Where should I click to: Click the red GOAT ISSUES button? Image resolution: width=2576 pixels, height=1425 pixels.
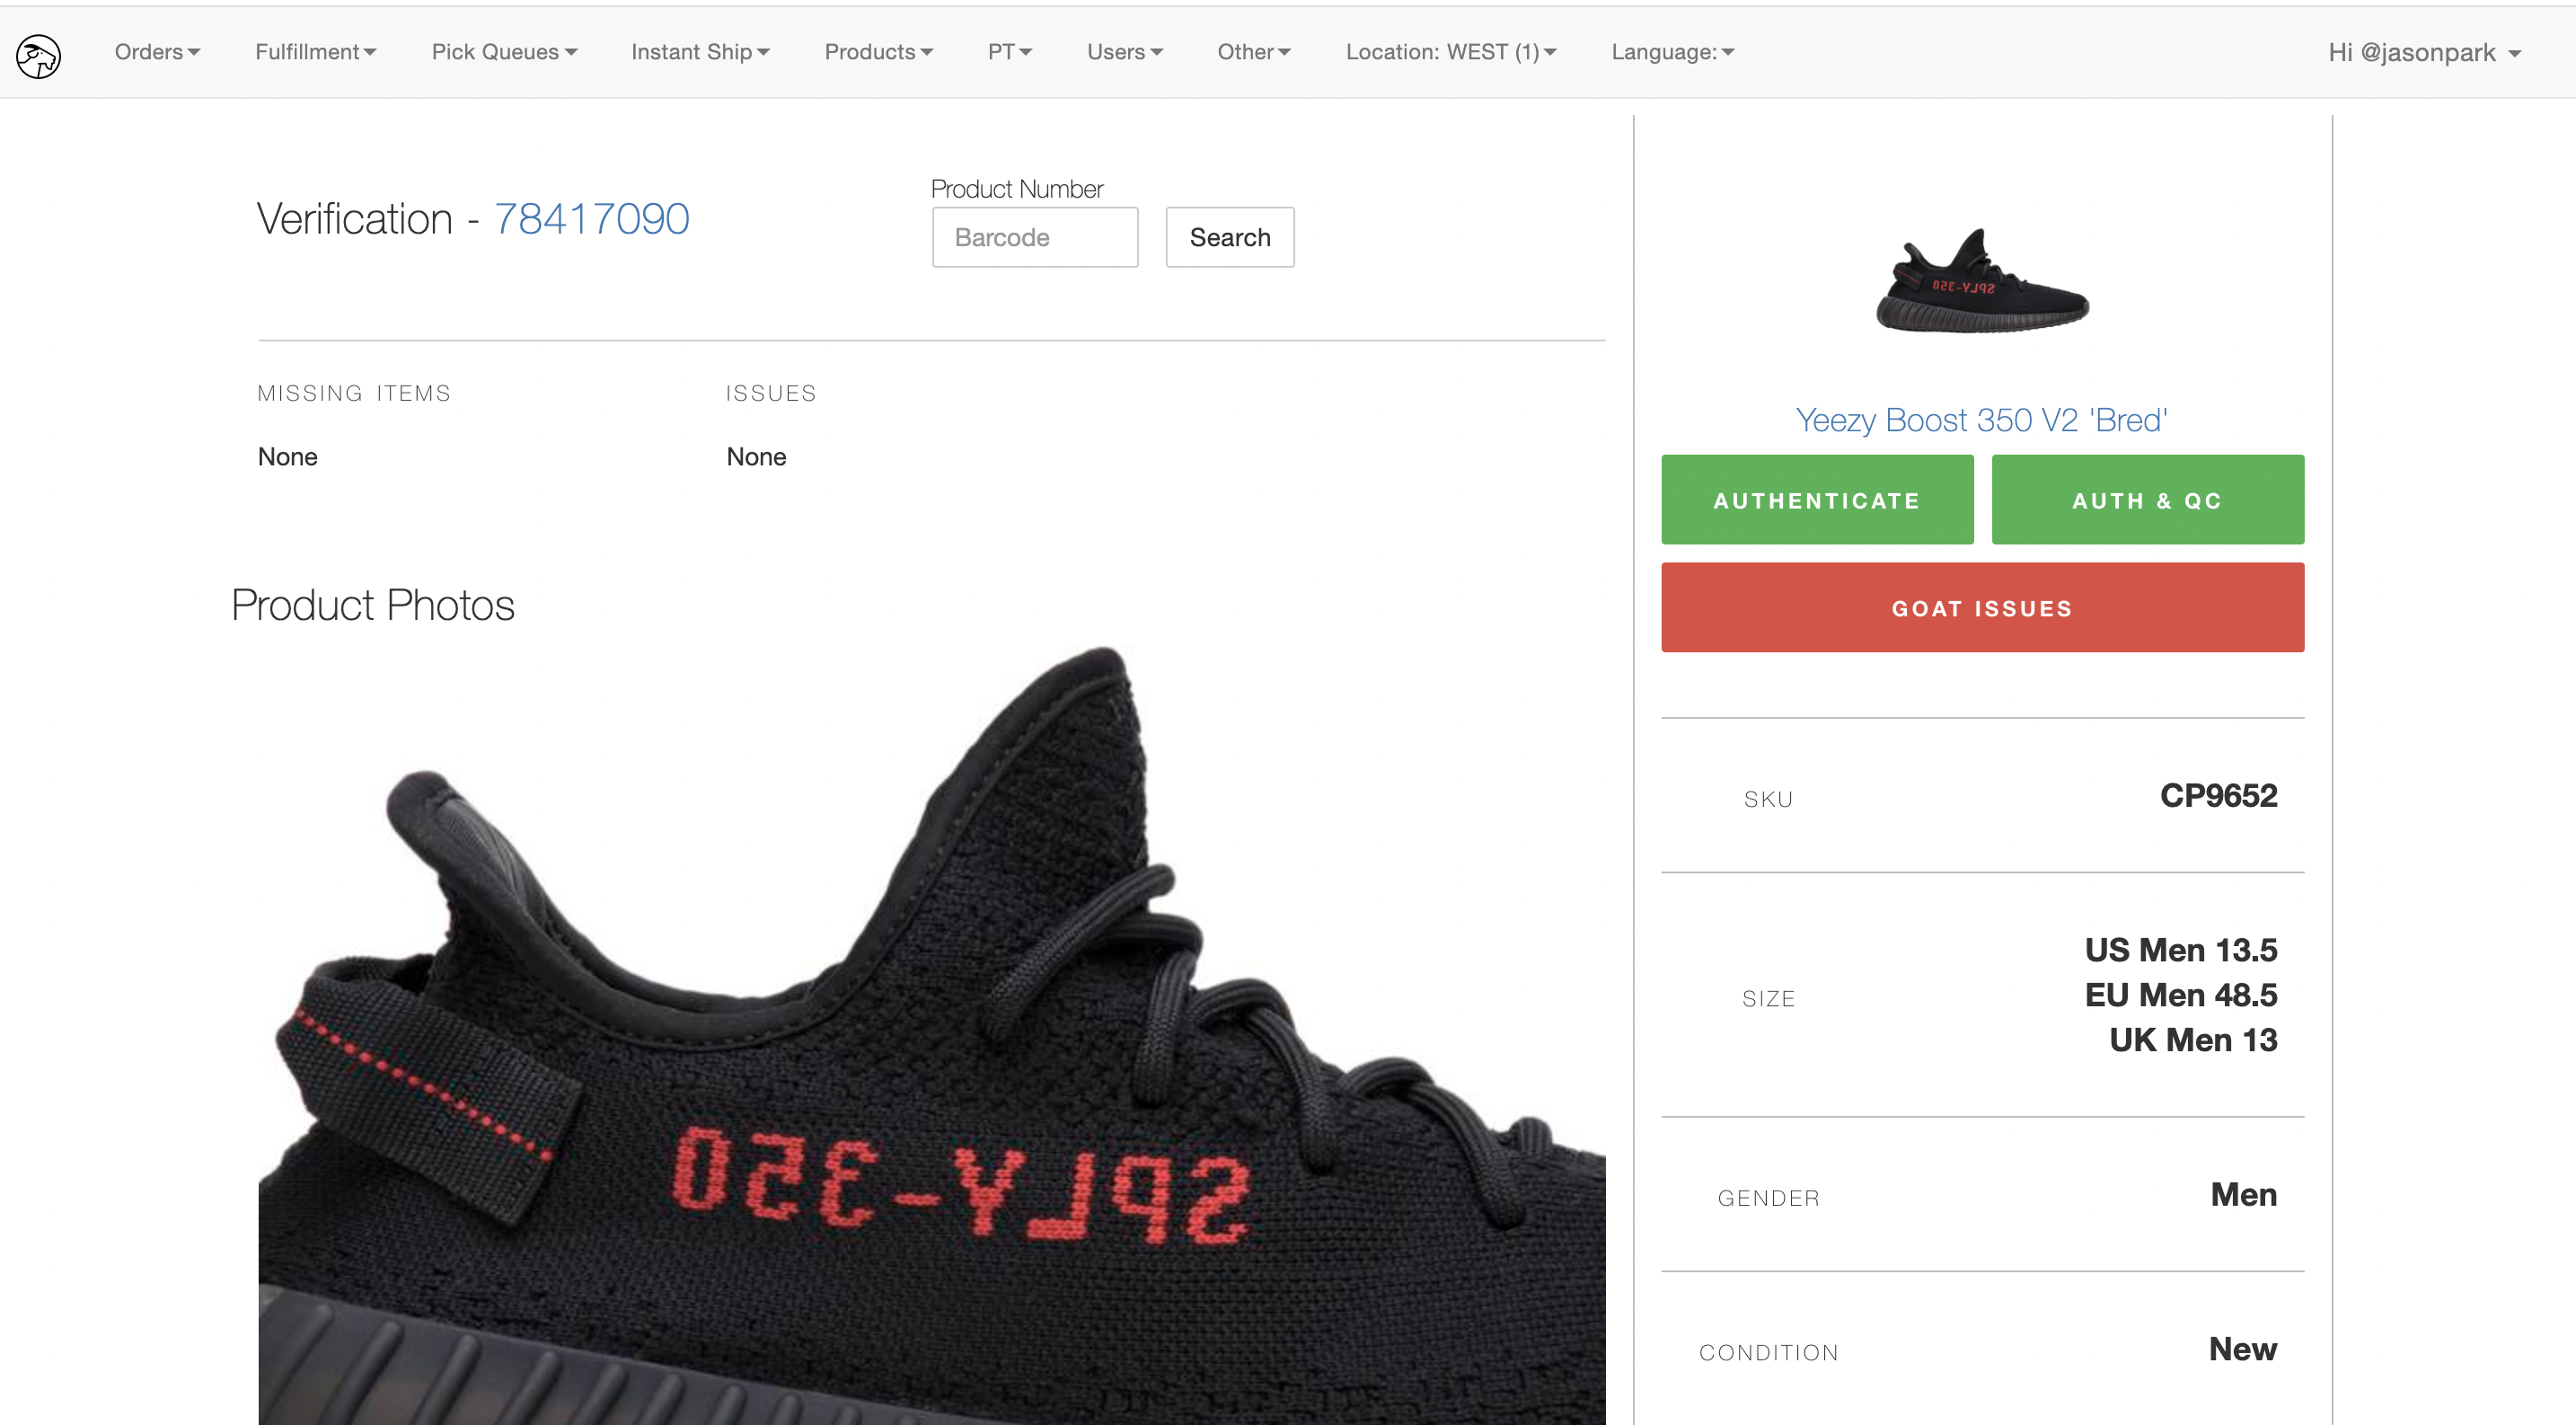(1982, 608)
